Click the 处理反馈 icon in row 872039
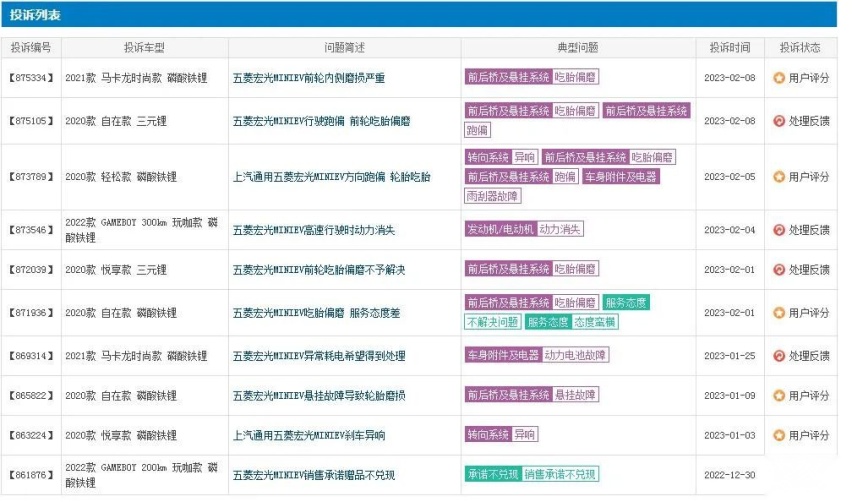 click(x=779, y=269)
